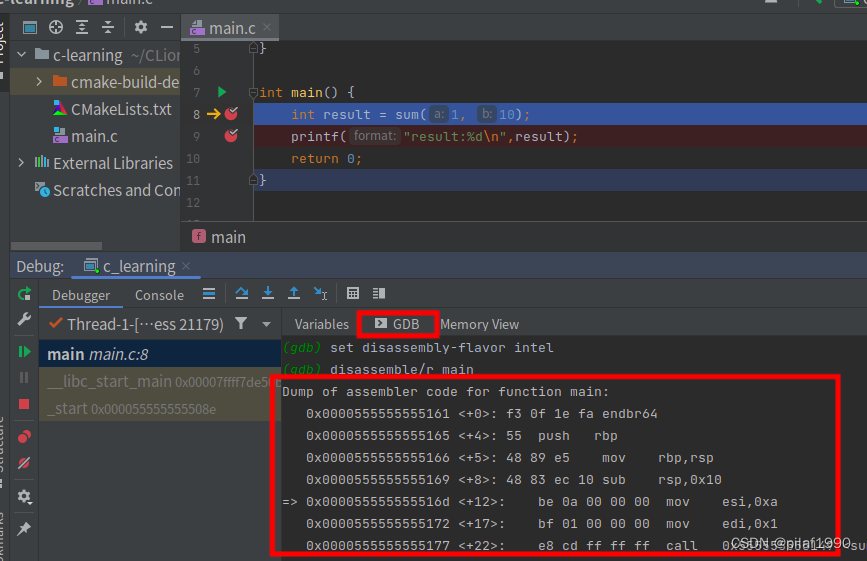Switch to the Console tab
This screenshot has height=561, width=867.
(159, 295)
